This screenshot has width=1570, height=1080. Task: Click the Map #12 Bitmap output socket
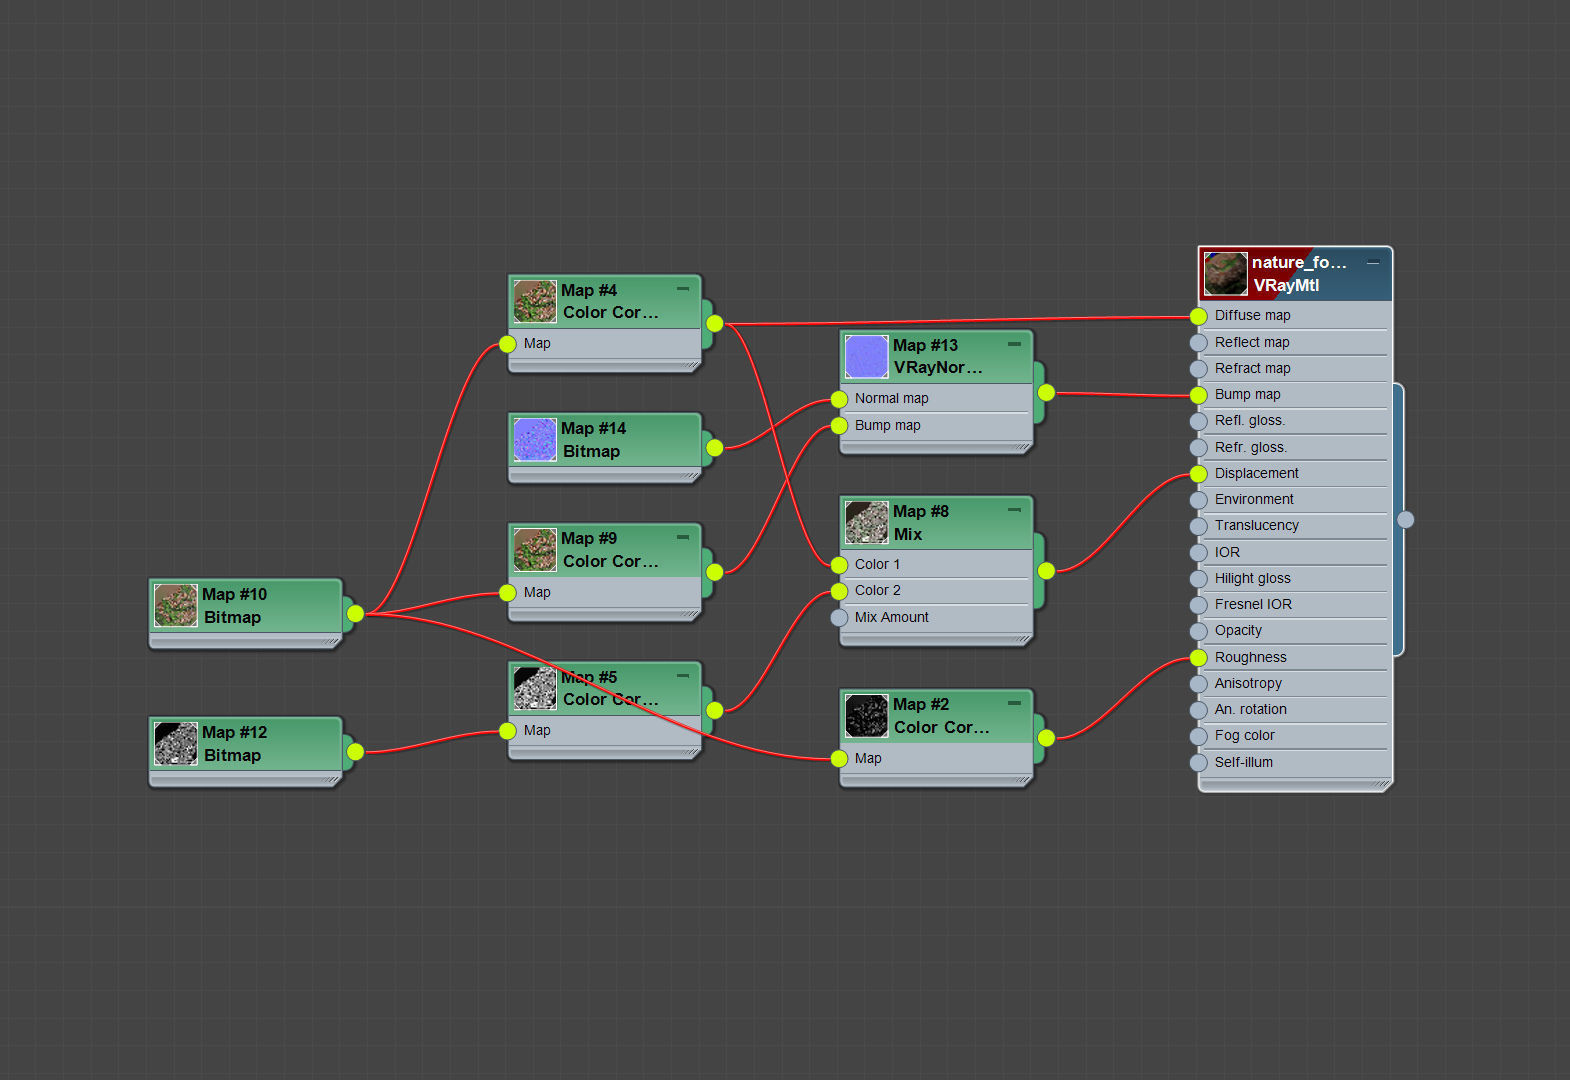355,752
